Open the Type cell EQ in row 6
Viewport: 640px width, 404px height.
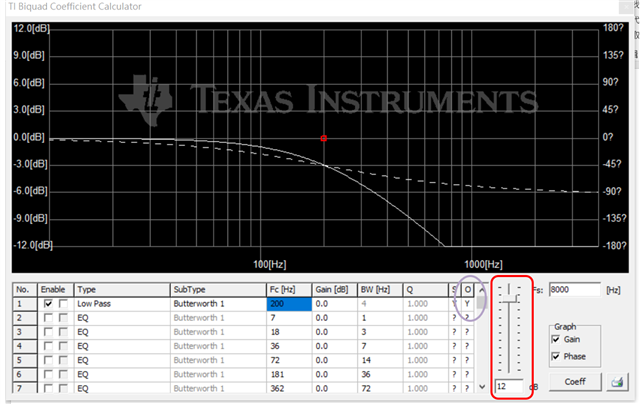[x=122, y=374]
